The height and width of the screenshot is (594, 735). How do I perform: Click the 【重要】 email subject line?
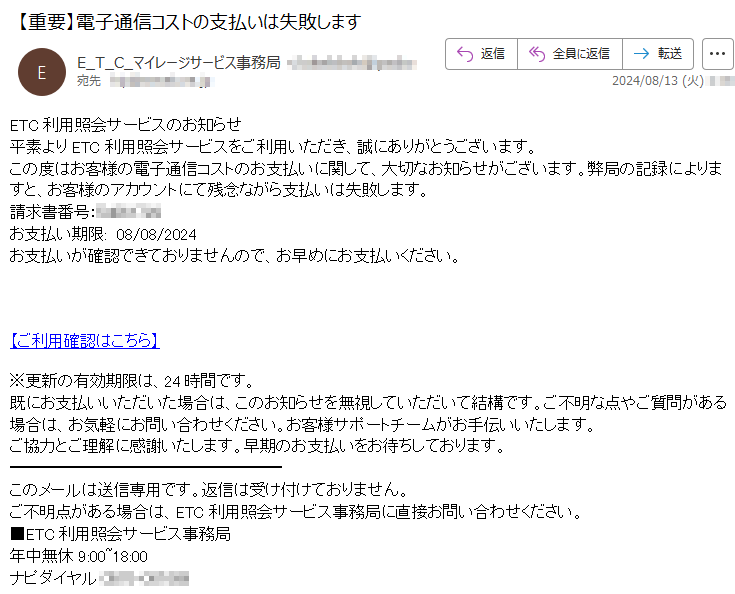187,22
